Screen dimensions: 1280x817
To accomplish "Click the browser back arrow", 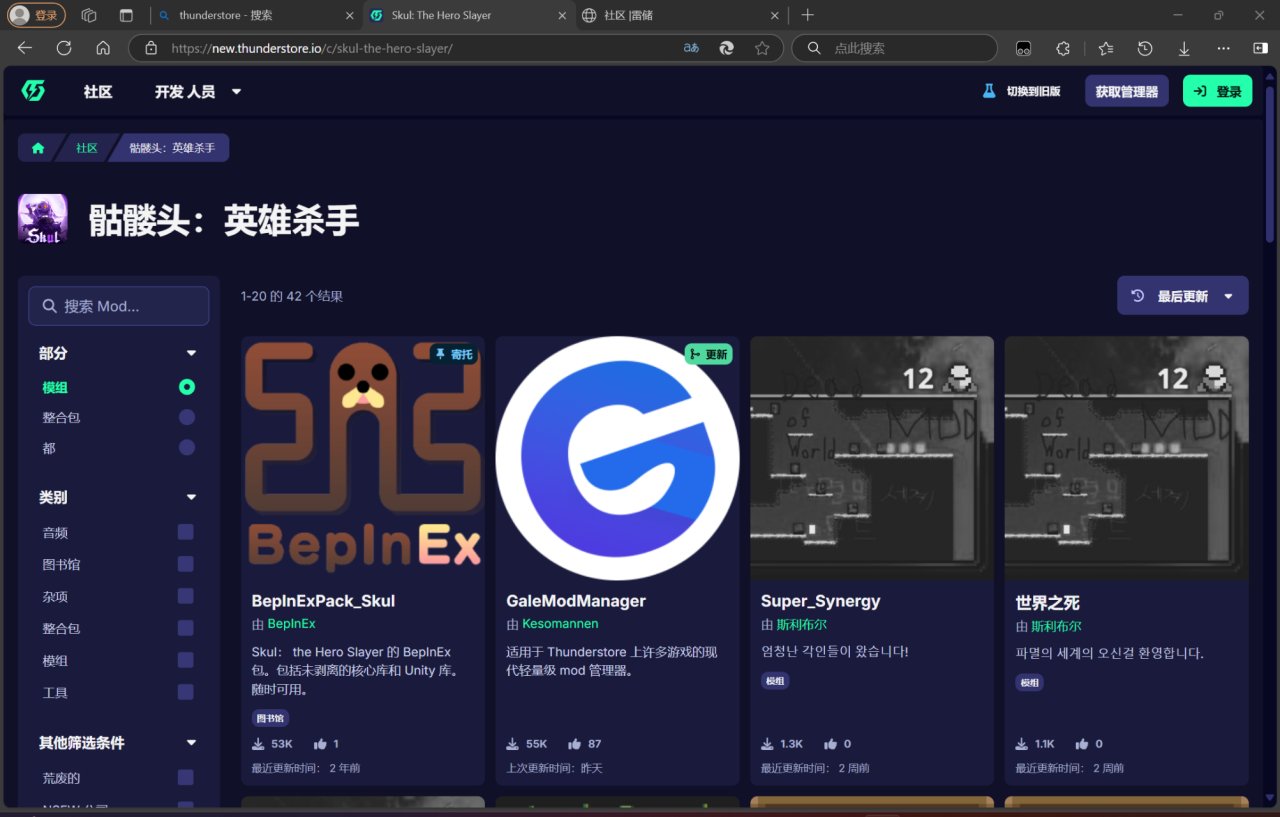I will pos(25,48).
